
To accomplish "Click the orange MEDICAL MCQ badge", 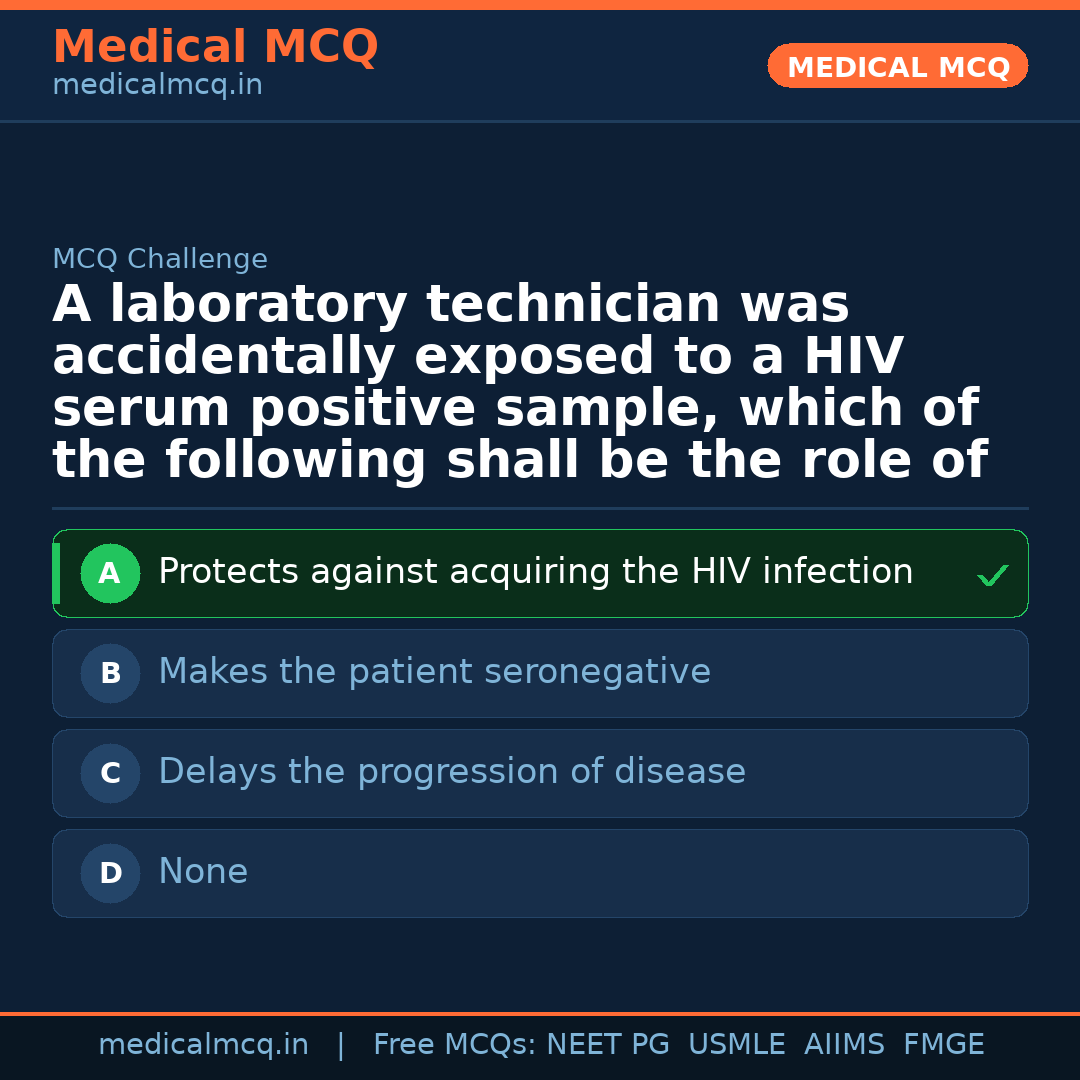I will (x=897, y=67).
